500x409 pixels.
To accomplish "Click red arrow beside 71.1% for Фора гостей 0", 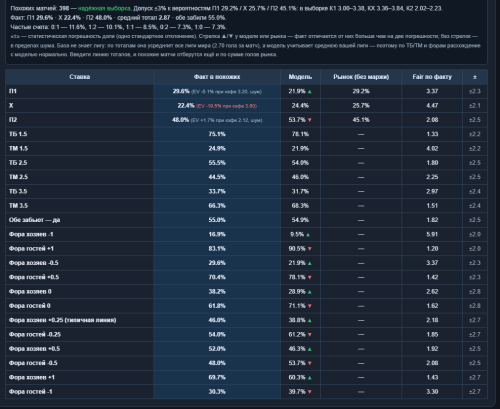I will [310, 306].
